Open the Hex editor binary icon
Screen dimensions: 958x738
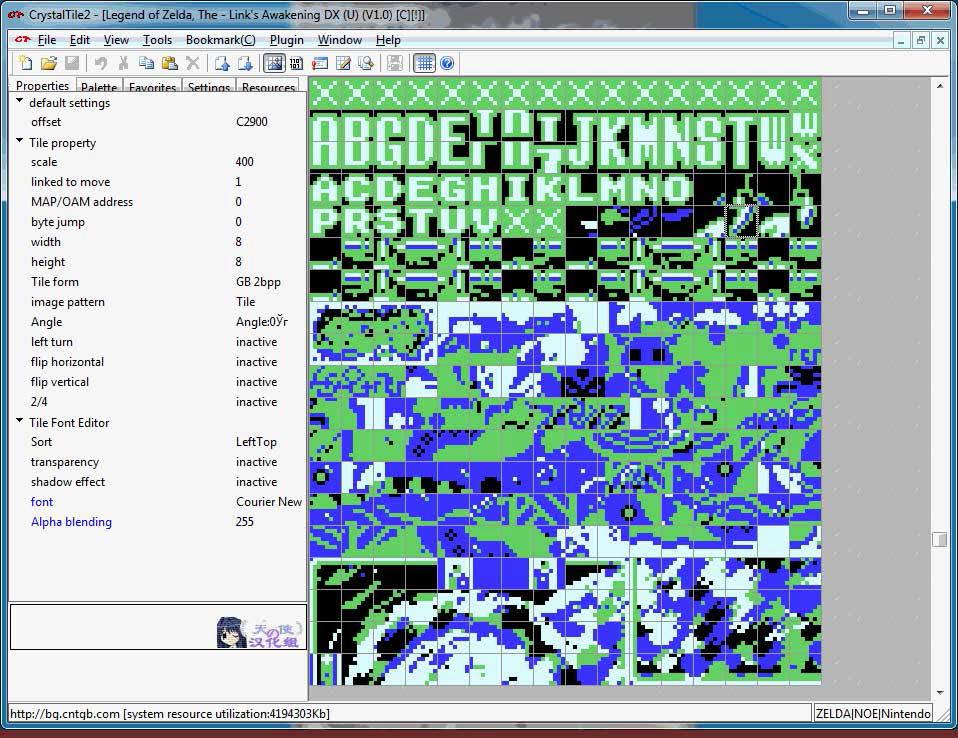[296, 63]
